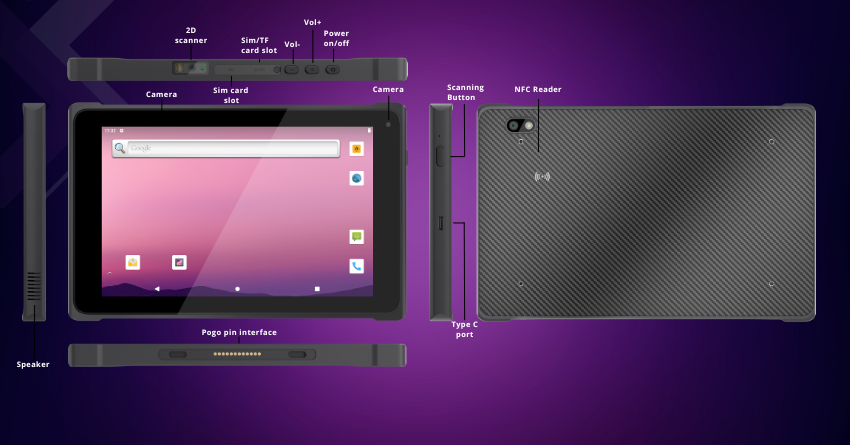Click the NFC wave symbol on the tablet back

(542, 177)
